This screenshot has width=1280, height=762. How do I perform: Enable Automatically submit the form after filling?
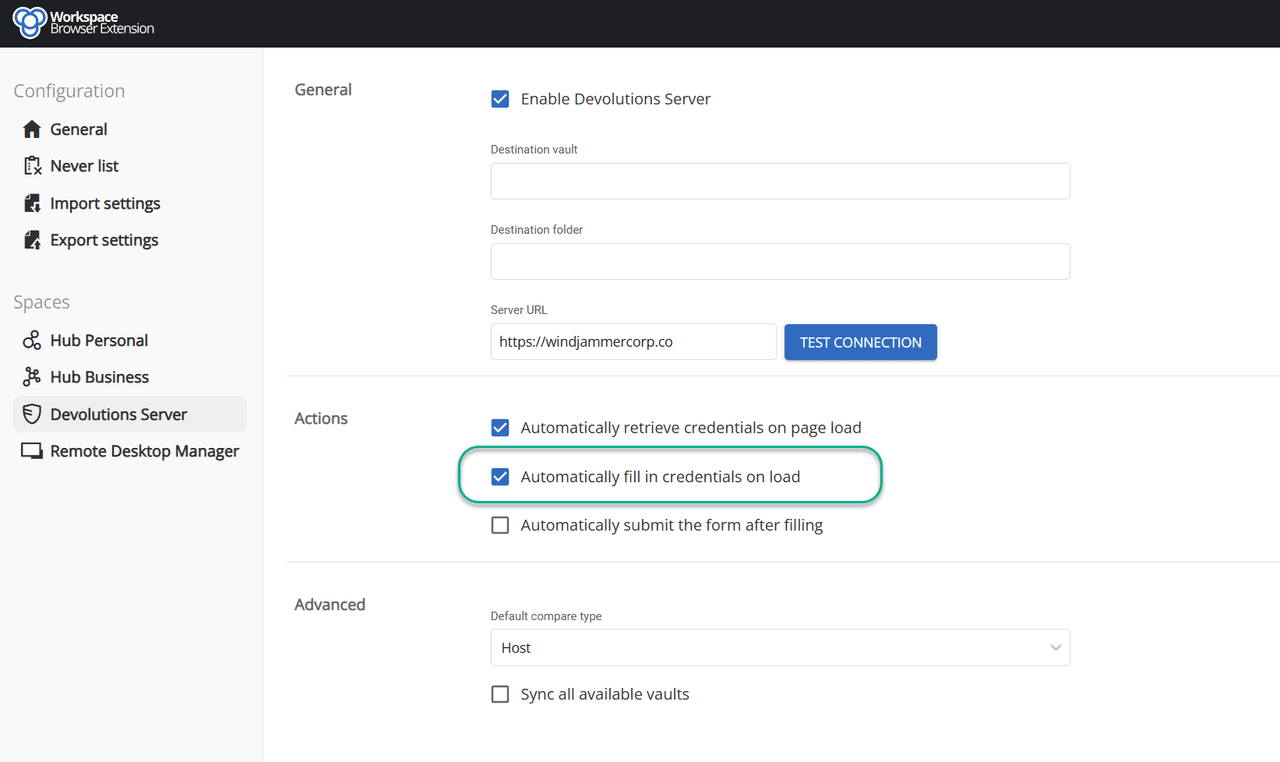(x=500, y=525)
